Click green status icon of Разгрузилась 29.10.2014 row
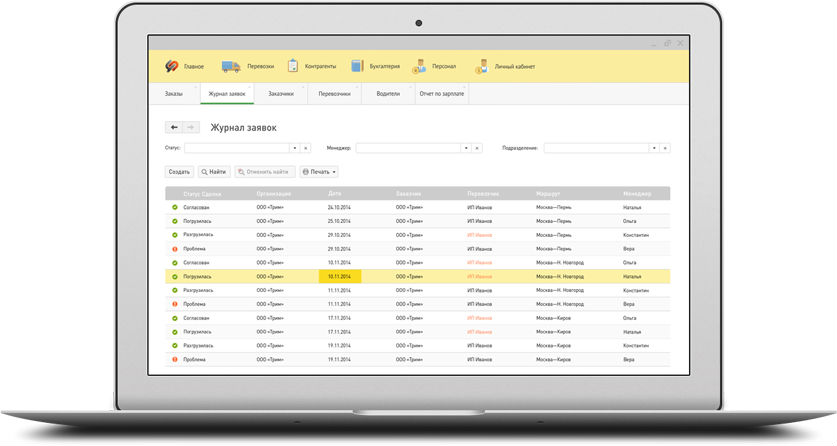 pos(175,235)
